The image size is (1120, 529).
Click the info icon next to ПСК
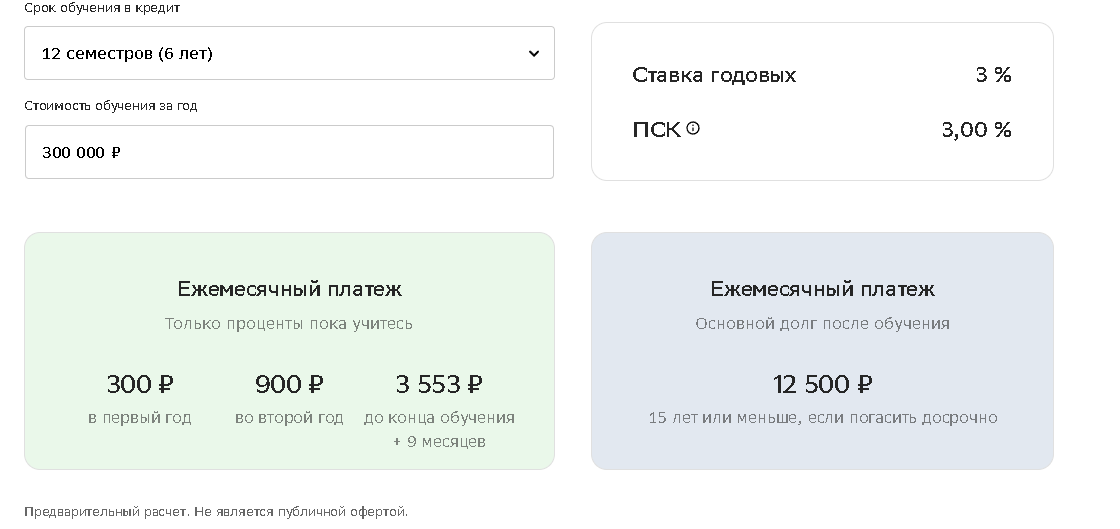(x=693, y=128)
